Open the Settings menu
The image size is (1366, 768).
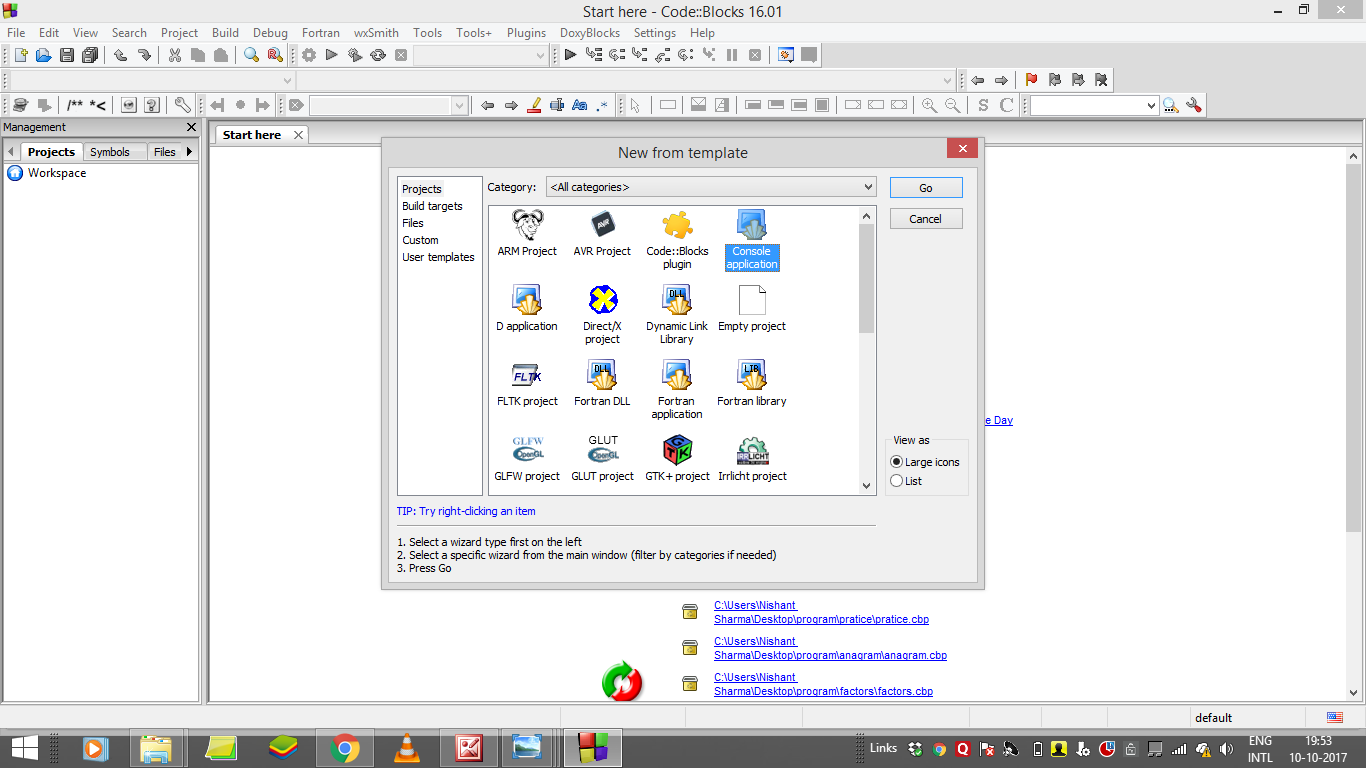(x=655, y=33)
